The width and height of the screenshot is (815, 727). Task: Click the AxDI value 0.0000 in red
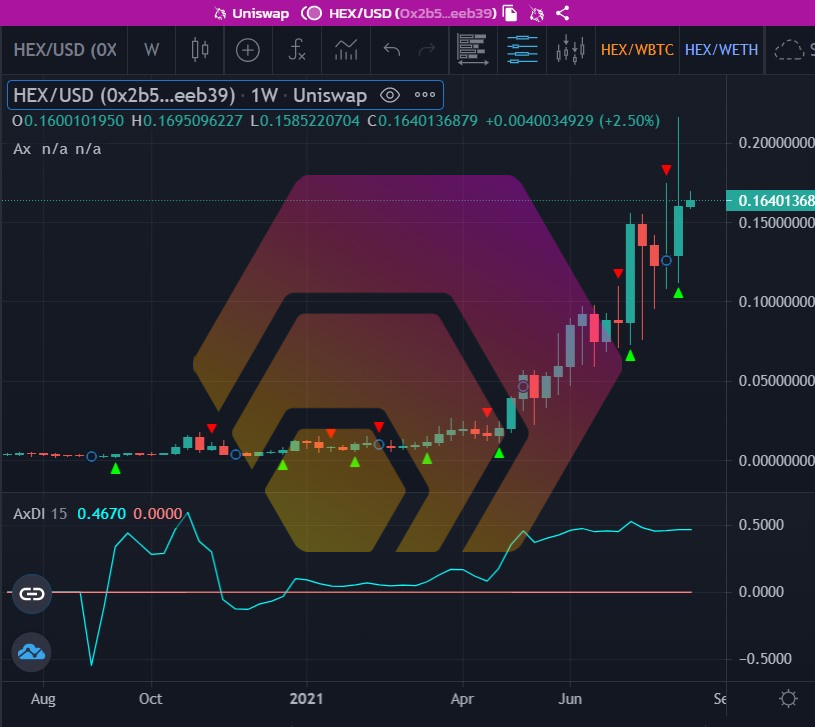tap(157, 514)
